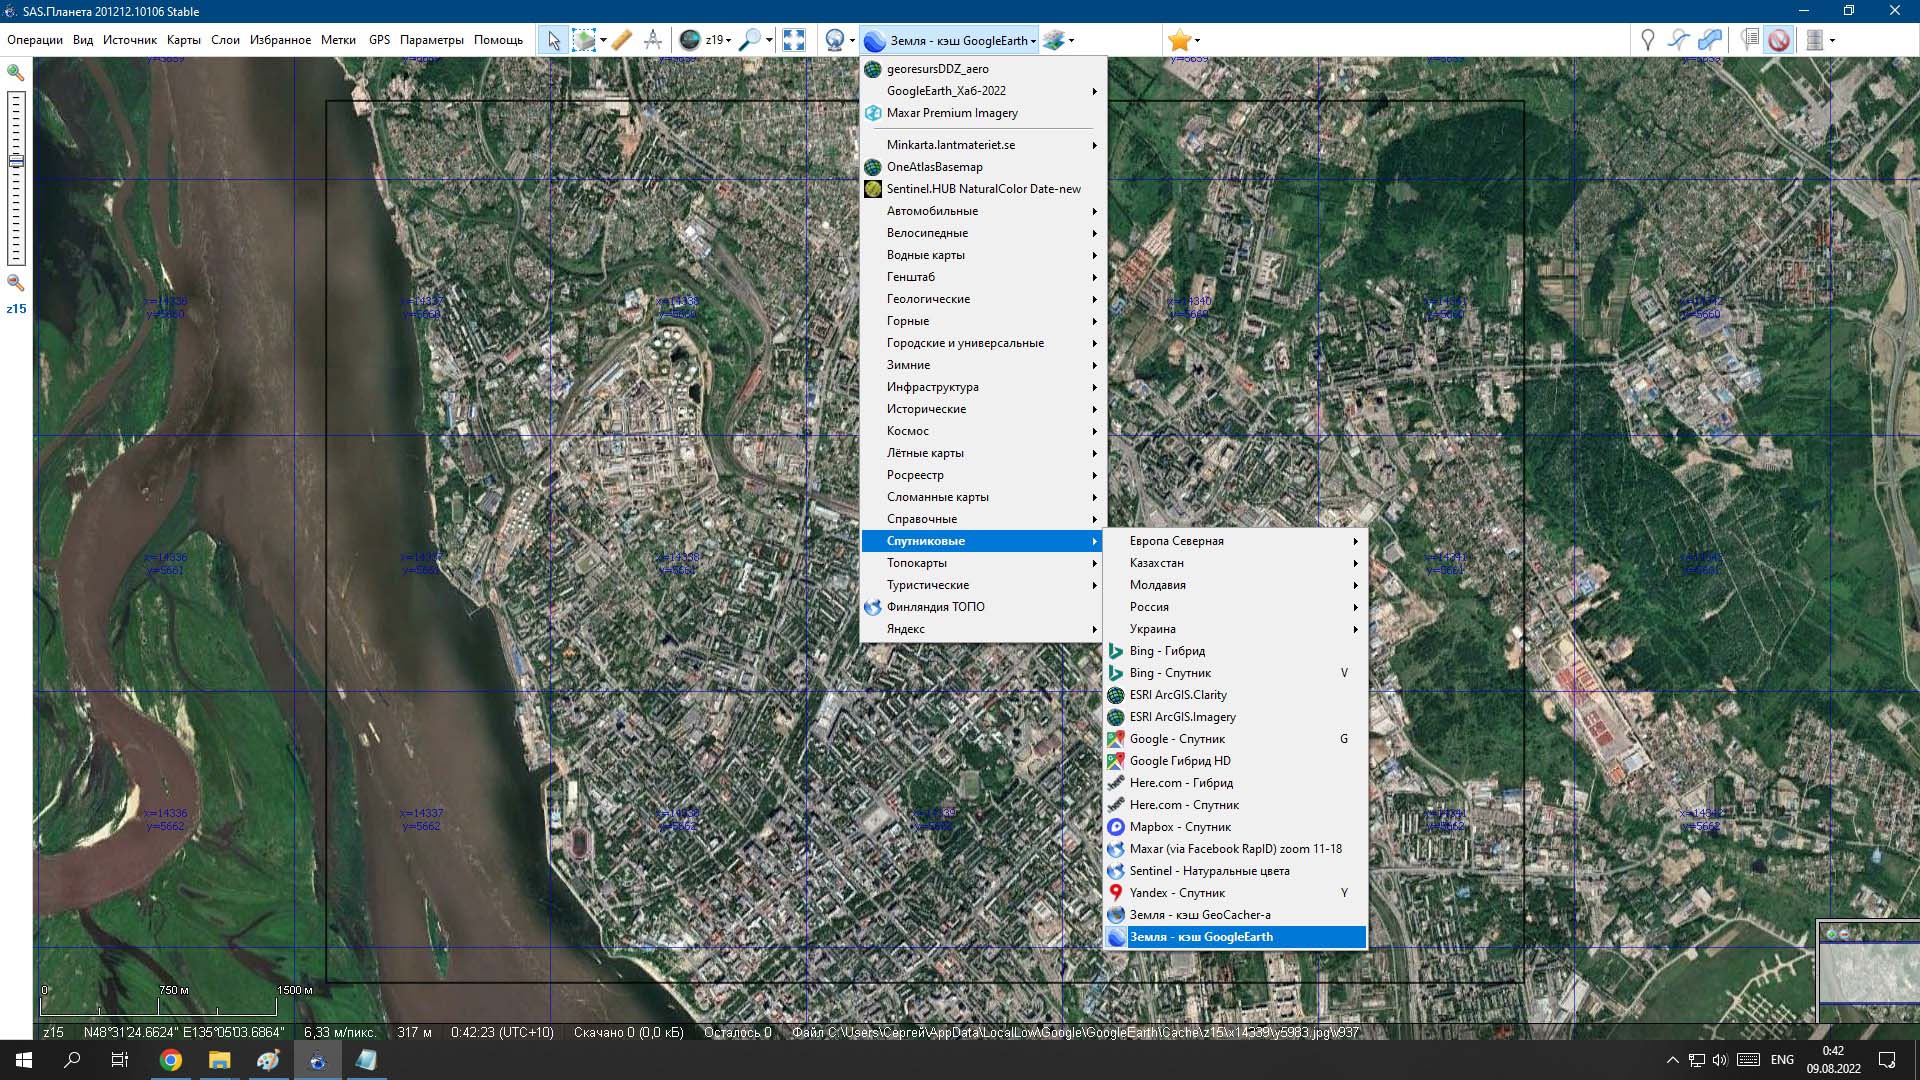The image size is (1920, 1080).
Task: Open the Параметры menu
Action: [x=431, y=40]
